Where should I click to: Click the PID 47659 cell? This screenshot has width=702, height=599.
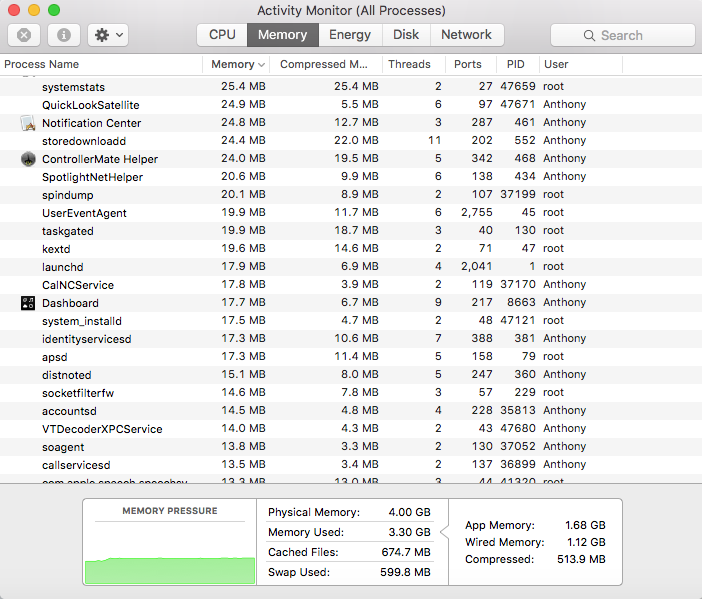coord(518,86)
